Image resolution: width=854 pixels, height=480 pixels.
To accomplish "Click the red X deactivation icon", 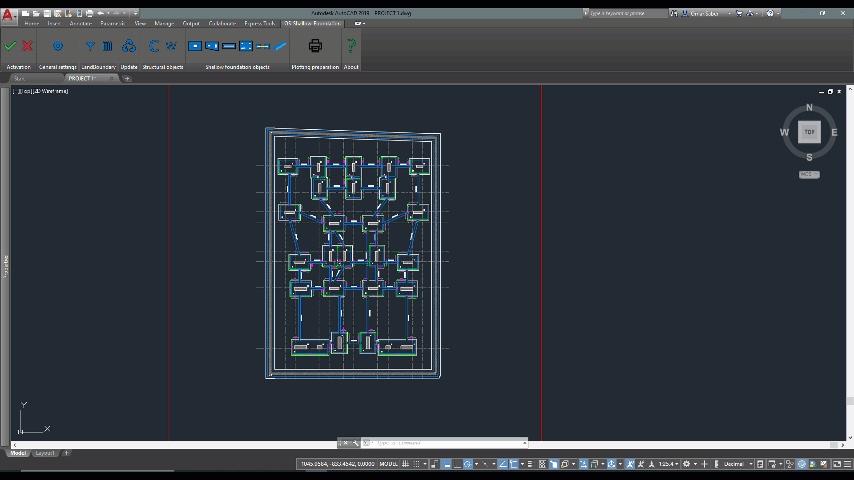I will (x=27, y=46).
